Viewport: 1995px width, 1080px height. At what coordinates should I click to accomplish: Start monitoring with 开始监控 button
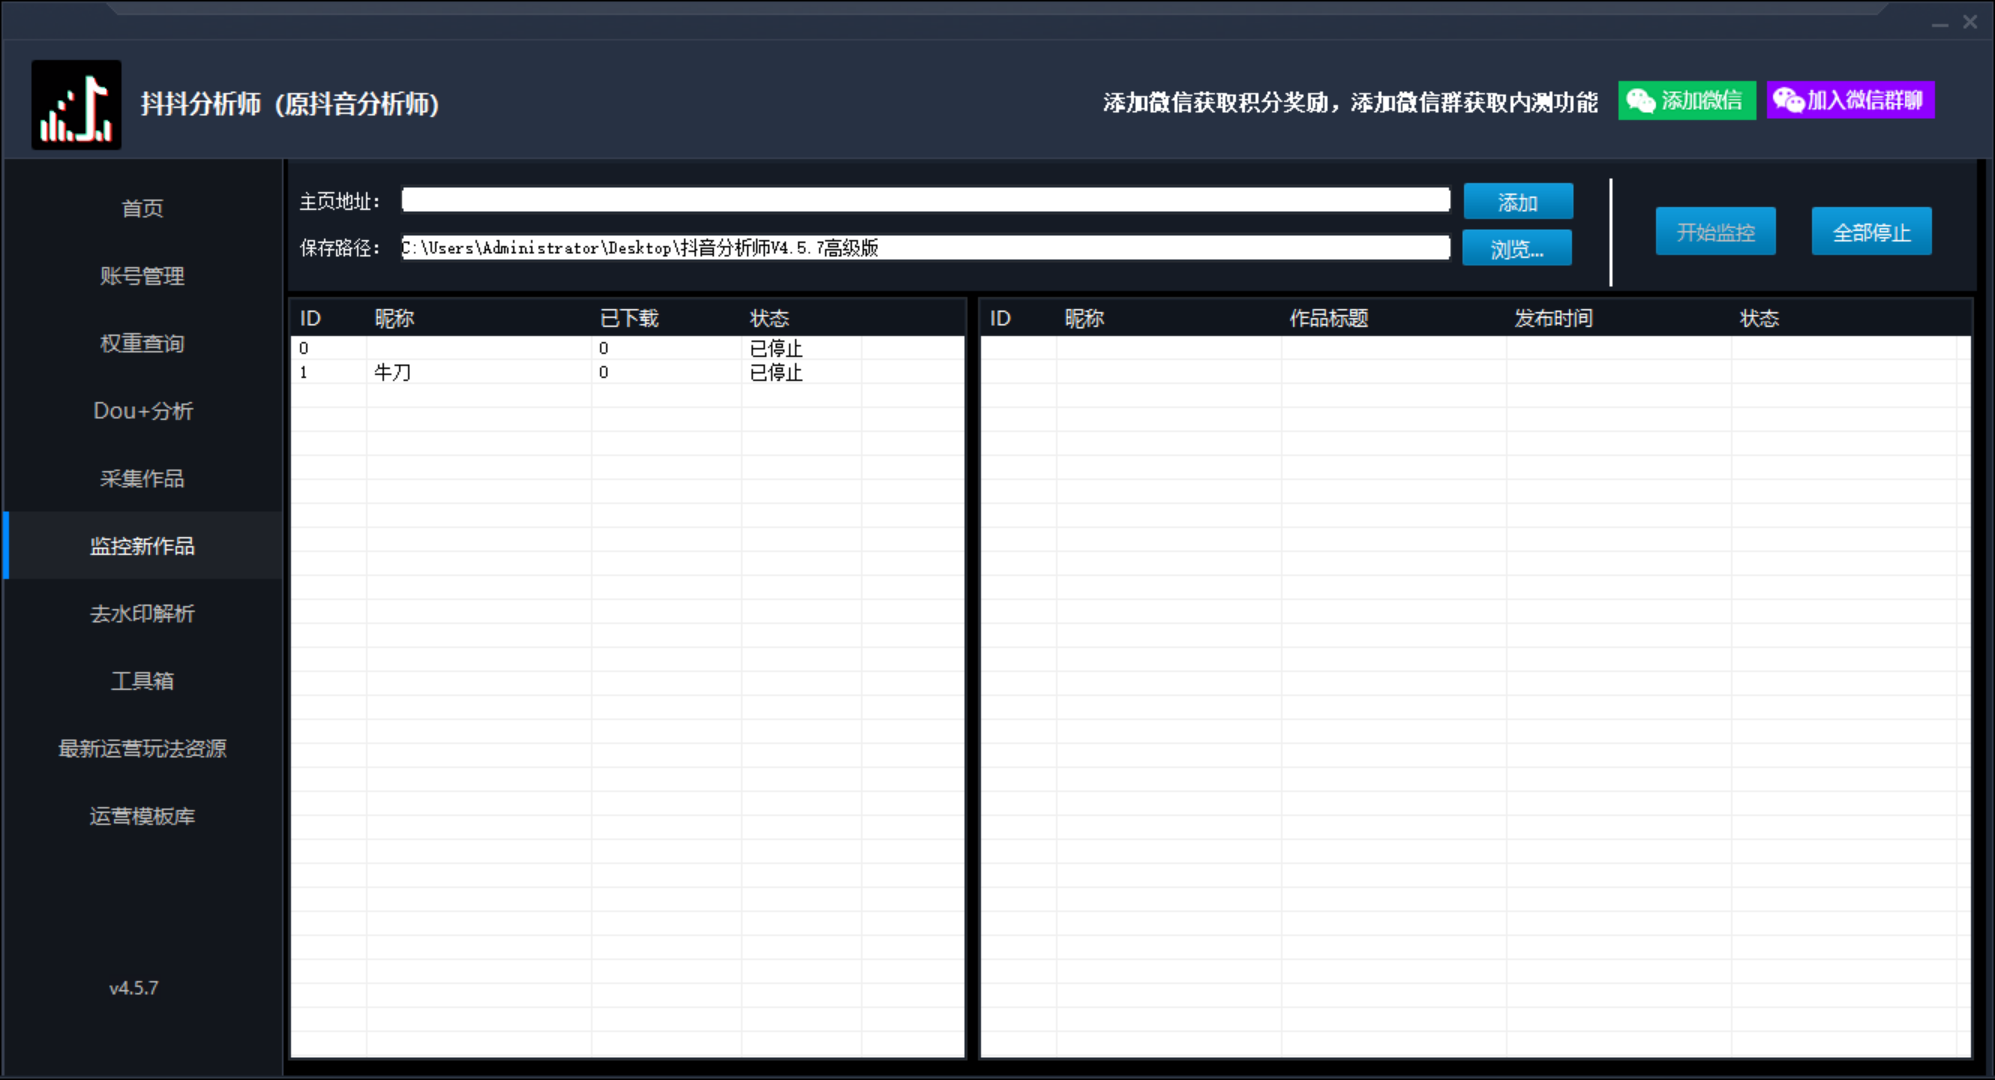pyautogui.click(x=1715, y=232)
